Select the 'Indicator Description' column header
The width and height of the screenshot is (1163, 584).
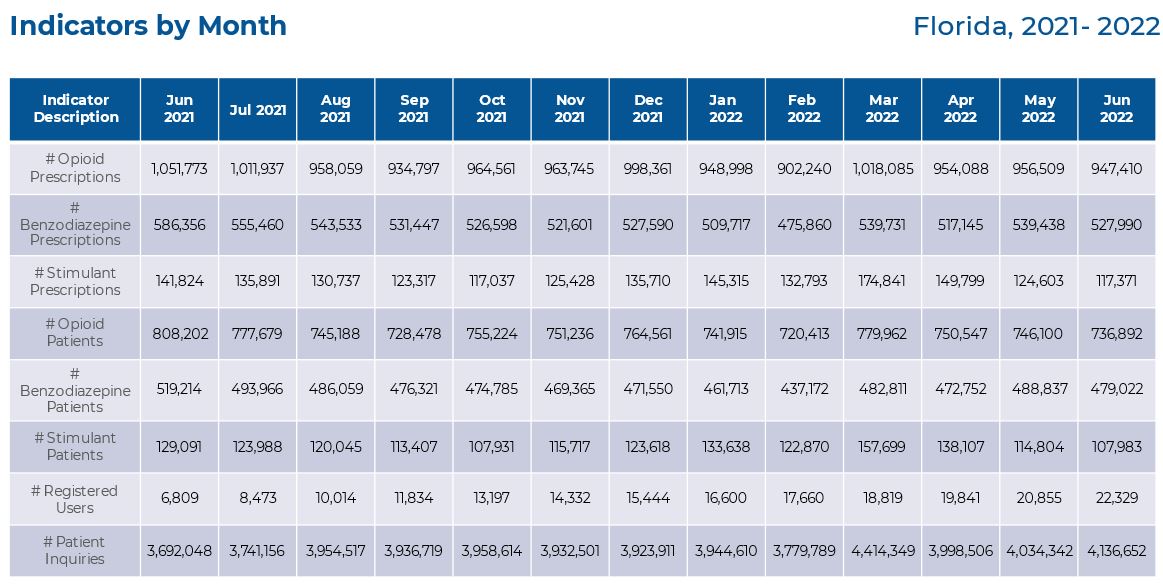(76, 109)
